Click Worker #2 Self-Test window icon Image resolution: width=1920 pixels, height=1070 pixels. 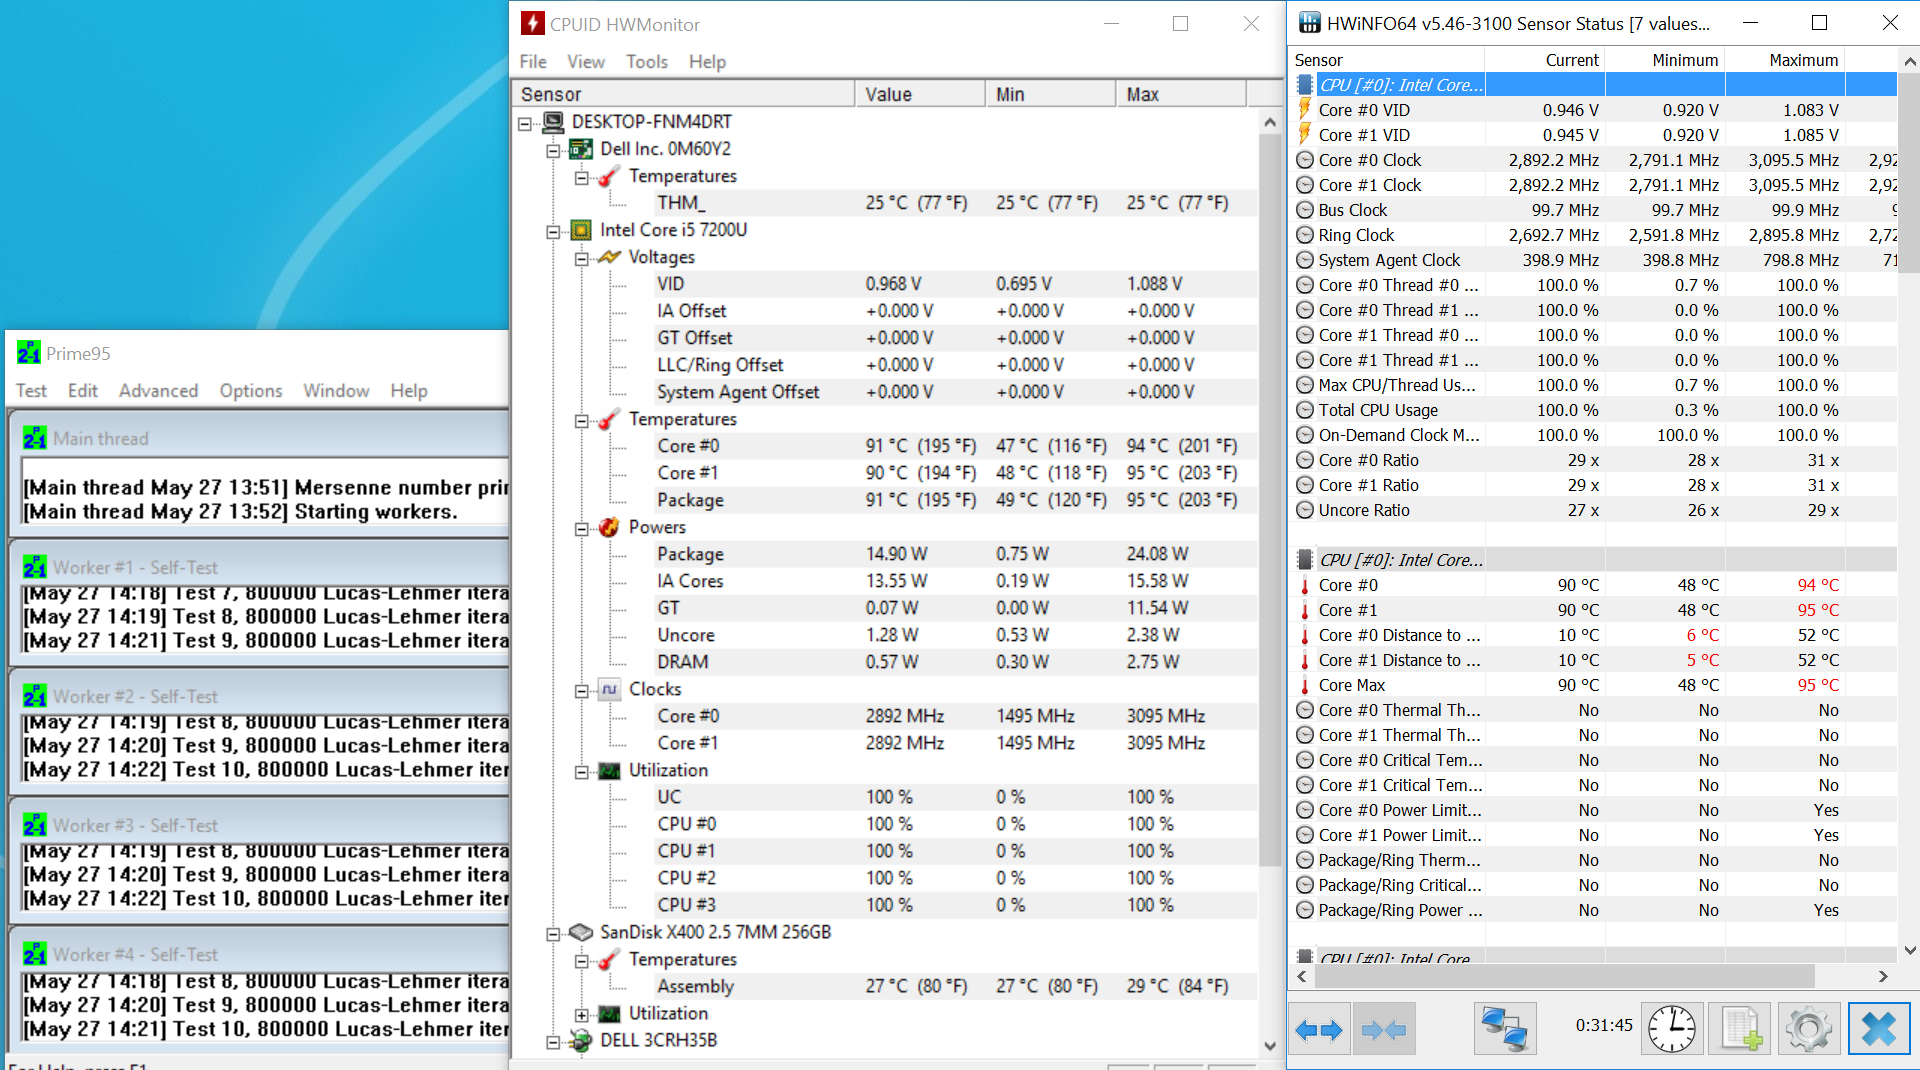tap(35, 696)
